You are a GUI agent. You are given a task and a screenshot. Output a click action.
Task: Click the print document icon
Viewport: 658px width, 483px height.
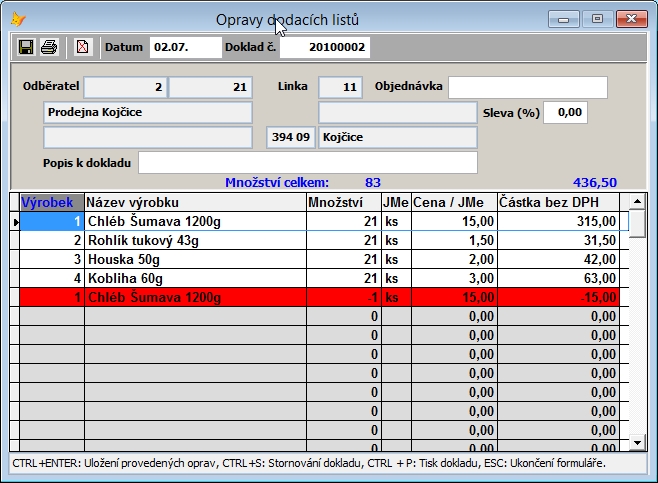(49, 47)
